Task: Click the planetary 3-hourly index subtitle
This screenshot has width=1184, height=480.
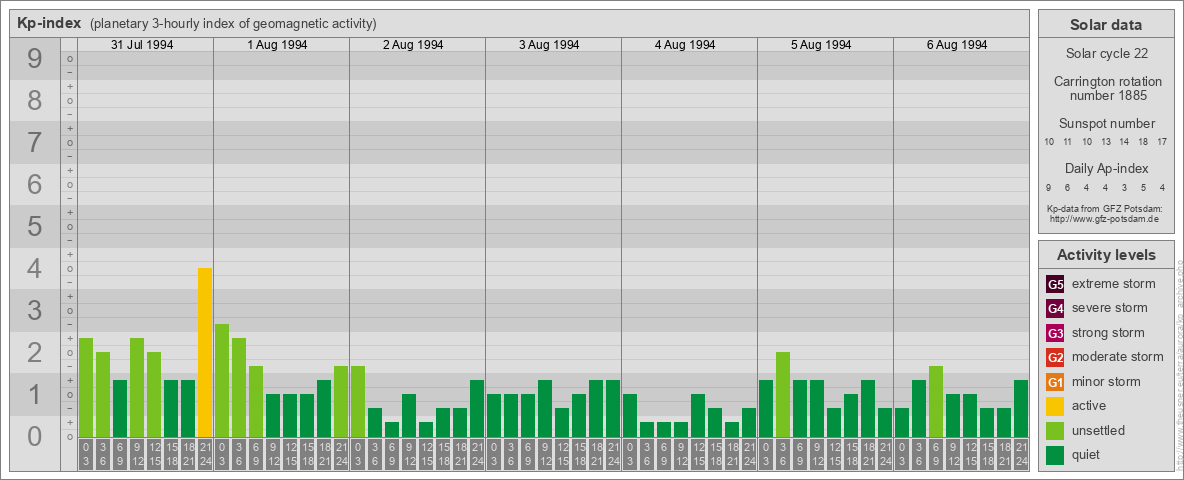Action: pyautogui.click(x=233, y=24)
